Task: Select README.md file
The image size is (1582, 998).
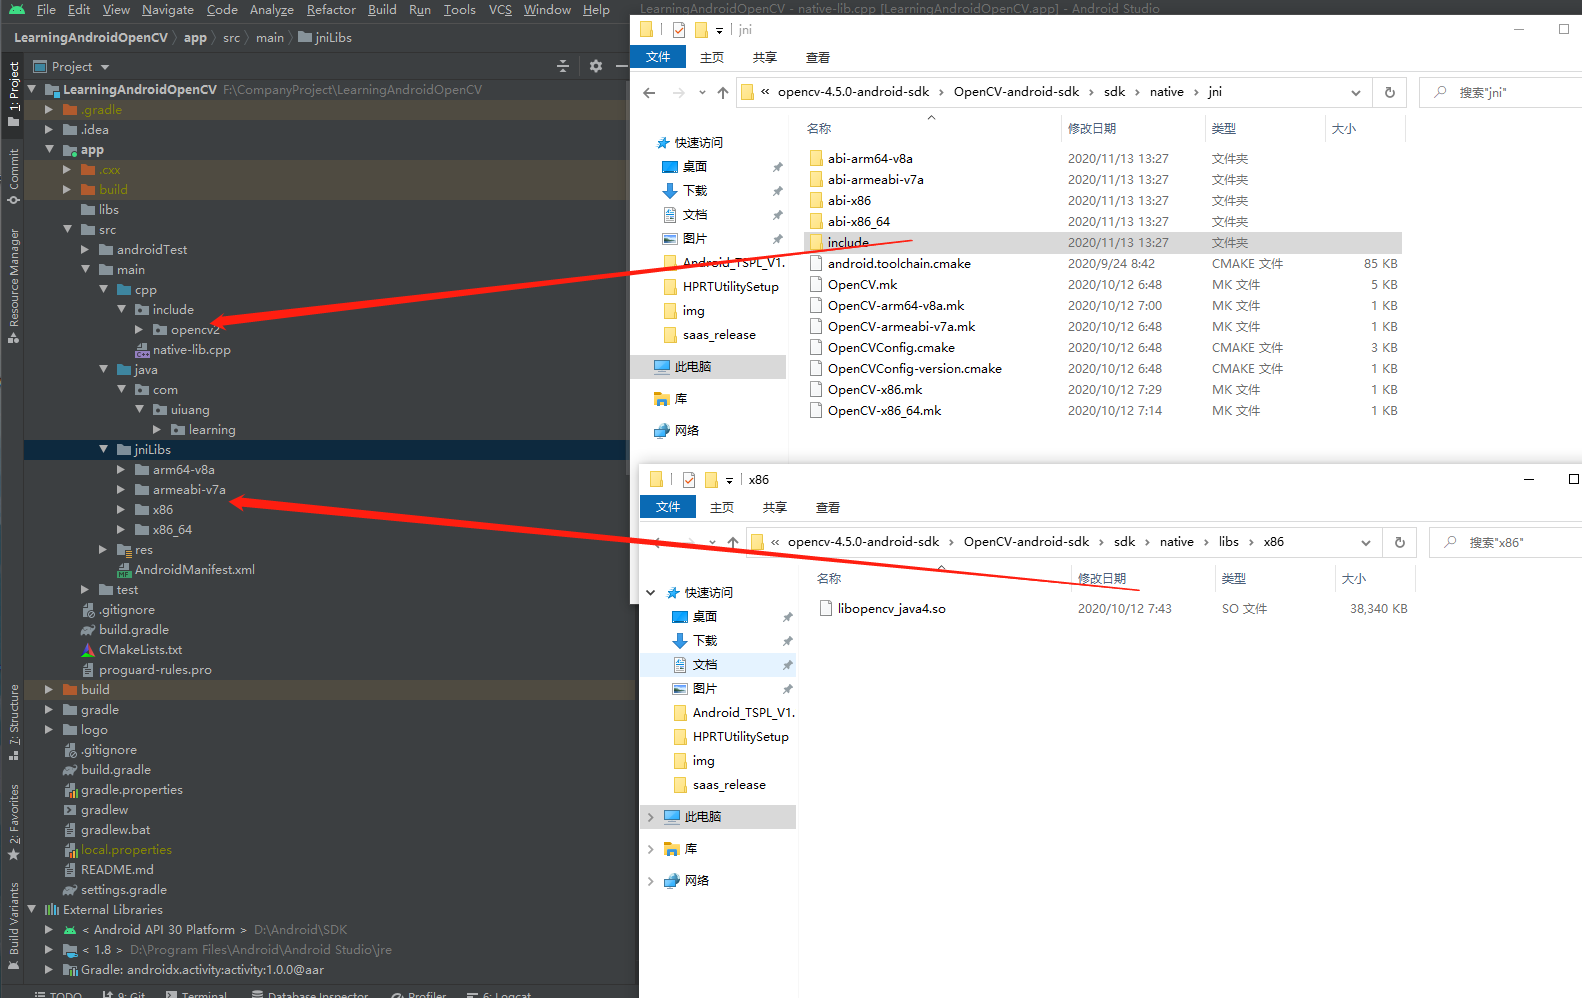Action: [x=117, y=870]
